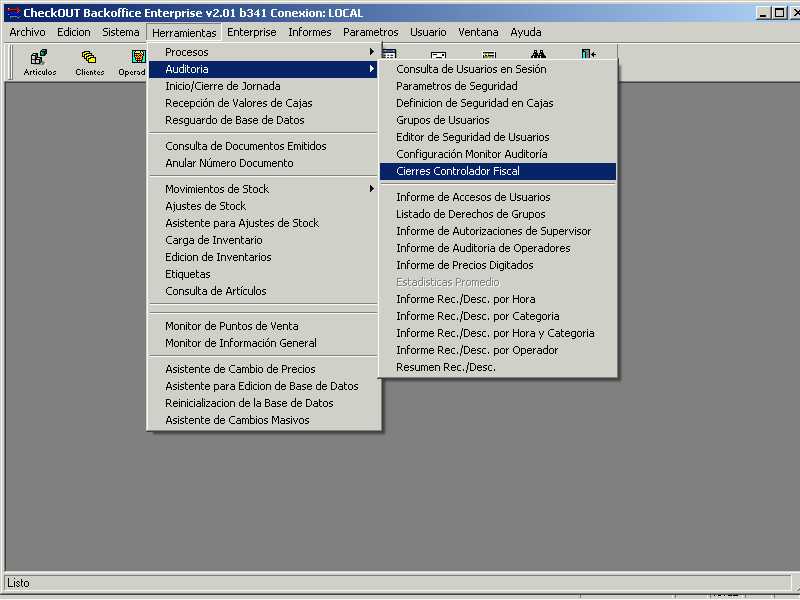Choose Reinicializacion de la Base de Datos

click(x=263, y=403)
